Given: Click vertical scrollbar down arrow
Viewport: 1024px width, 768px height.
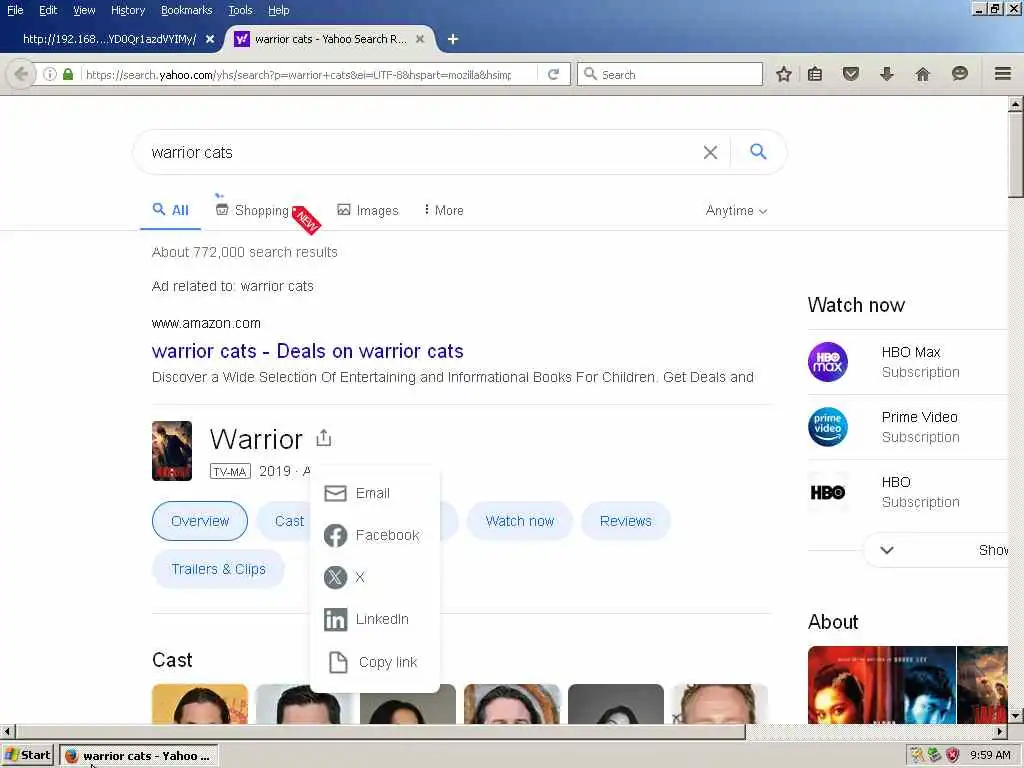Looking at the screenshot, I should pos(1016,716).
